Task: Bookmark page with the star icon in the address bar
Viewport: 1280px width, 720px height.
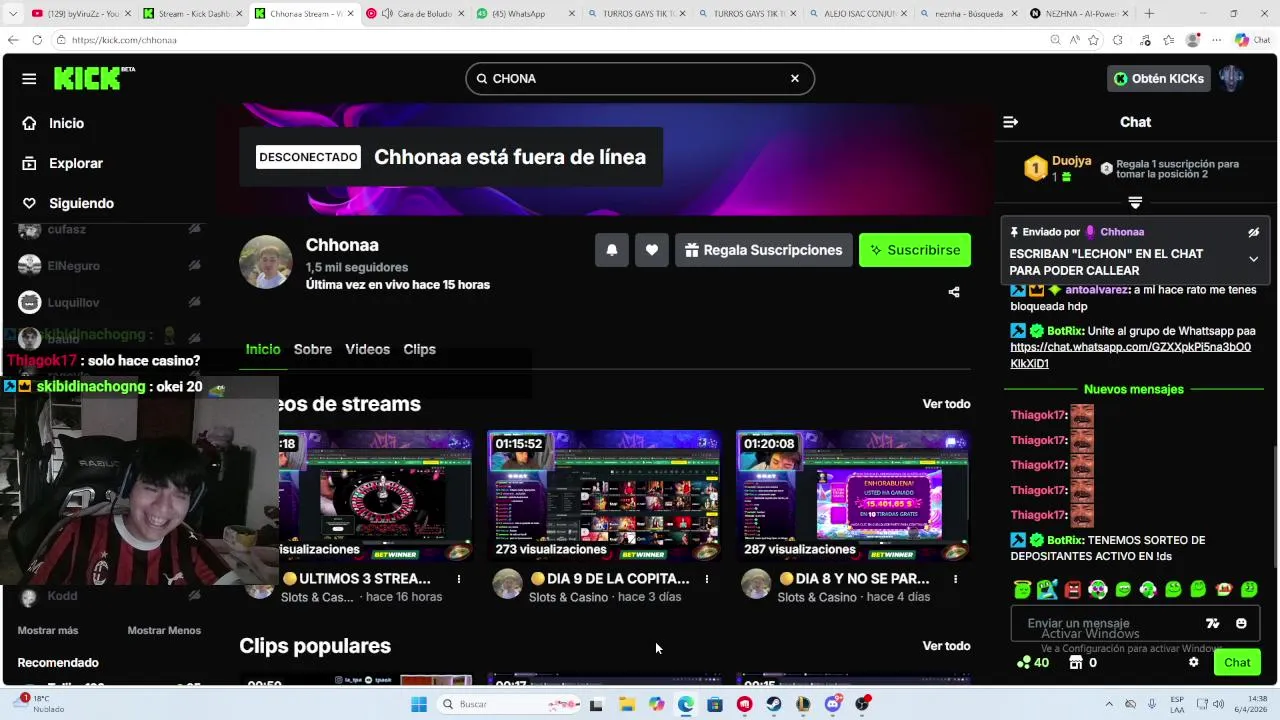Action: tap(1093, 40)
